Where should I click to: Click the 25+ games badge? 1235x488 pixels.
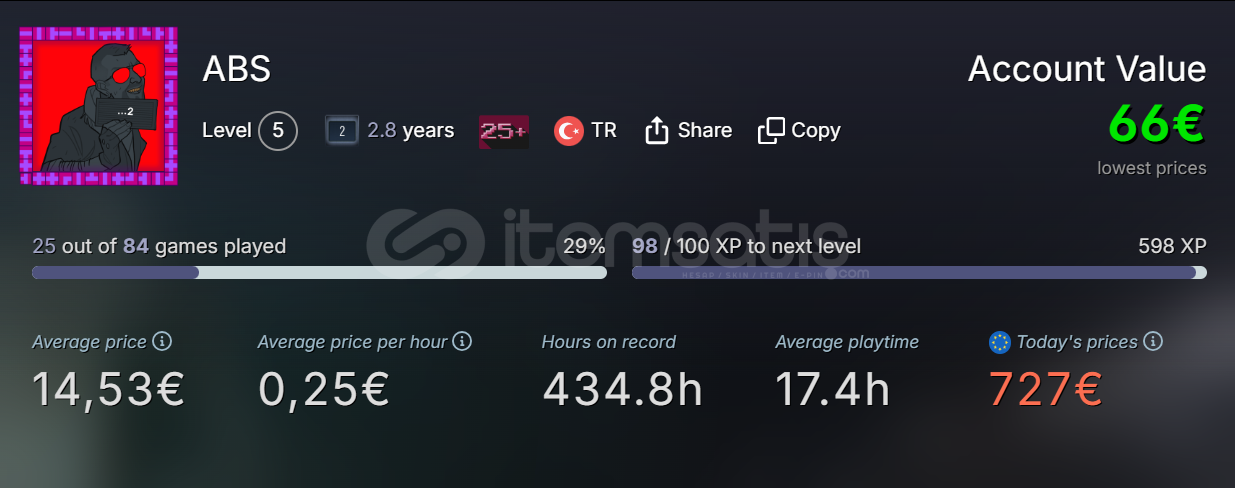click(x=504, y=130)
